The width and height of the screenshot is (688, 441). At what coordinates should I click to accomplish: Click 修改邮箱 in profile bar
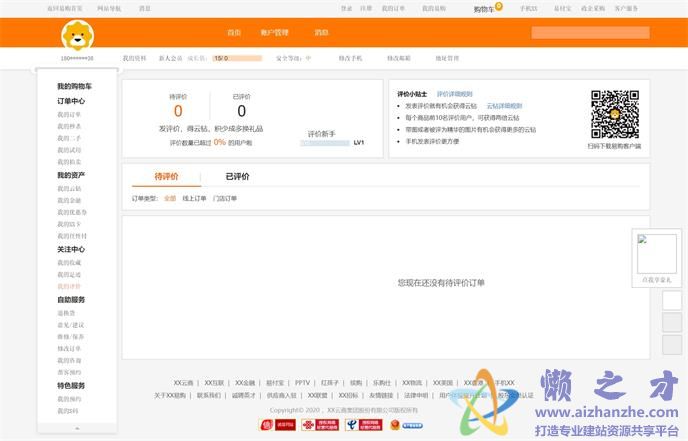[x=399, y=58]
